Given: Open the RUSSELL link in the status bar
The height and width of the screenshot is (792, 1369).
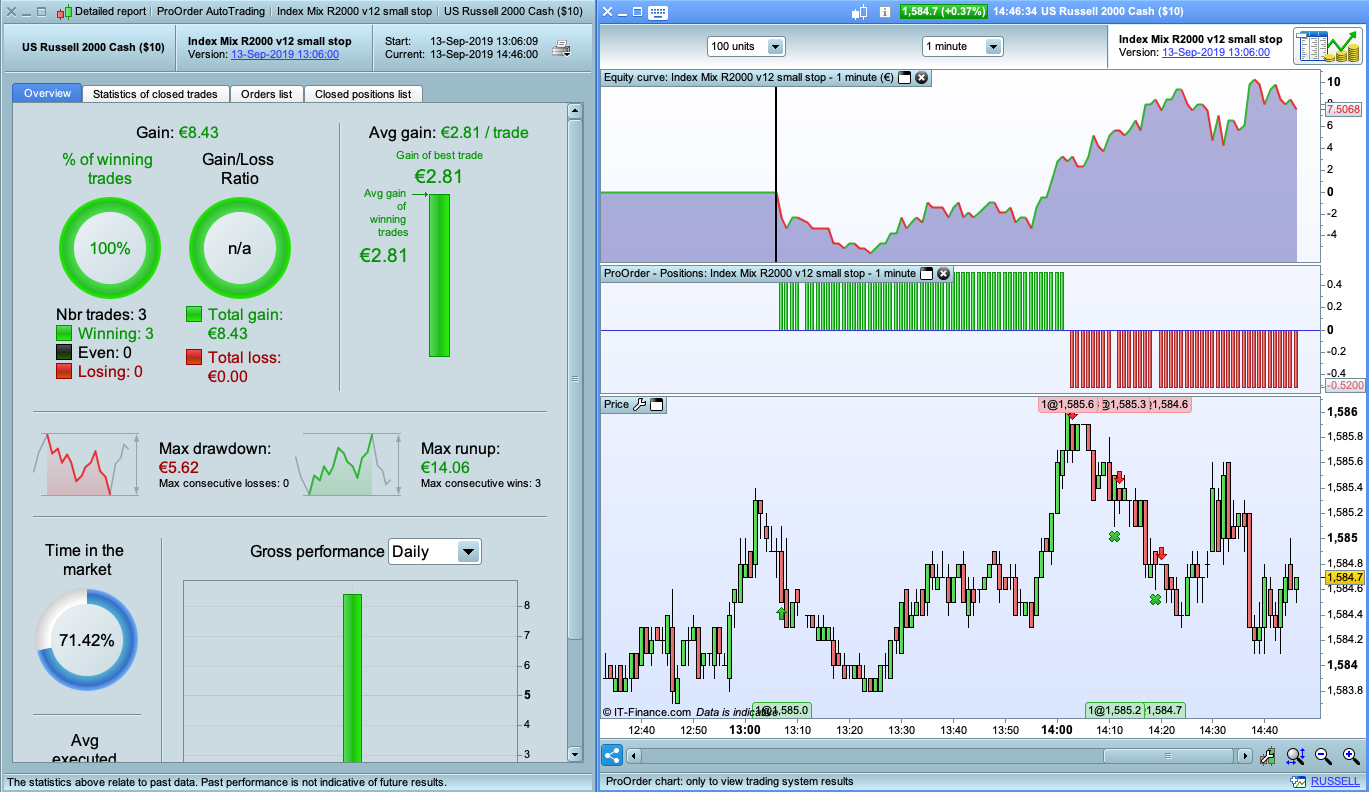Looking at the screenshot, I should pyautogui.click(x=1335, y=782).
